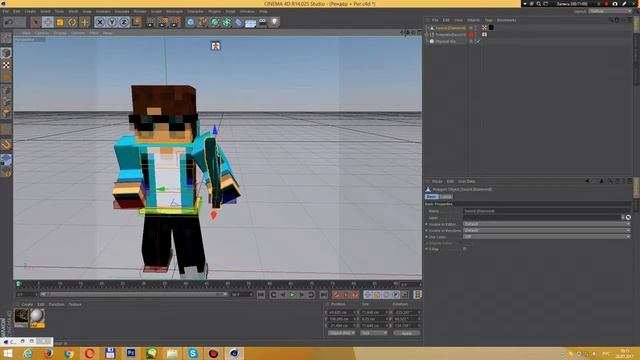Switch to the Coord tab in attributes

coord(446,197)
